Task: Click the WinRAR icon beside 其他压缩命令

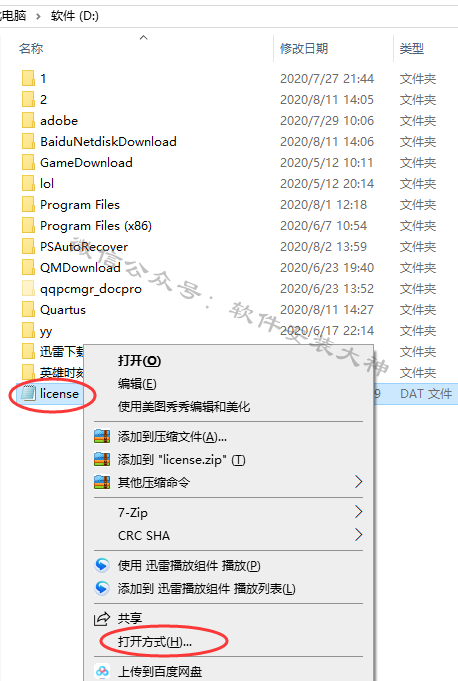Action: click(x=102, y=482)
